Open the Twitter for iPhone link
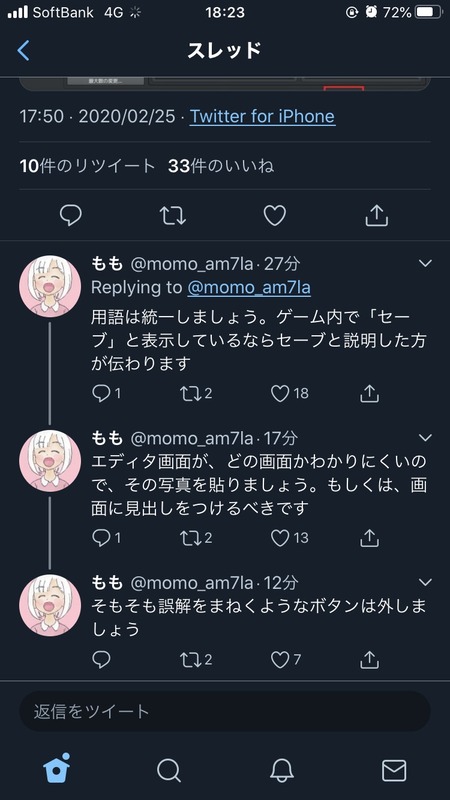450x800 pixels. pyautogui.click(x=262, y=116)
